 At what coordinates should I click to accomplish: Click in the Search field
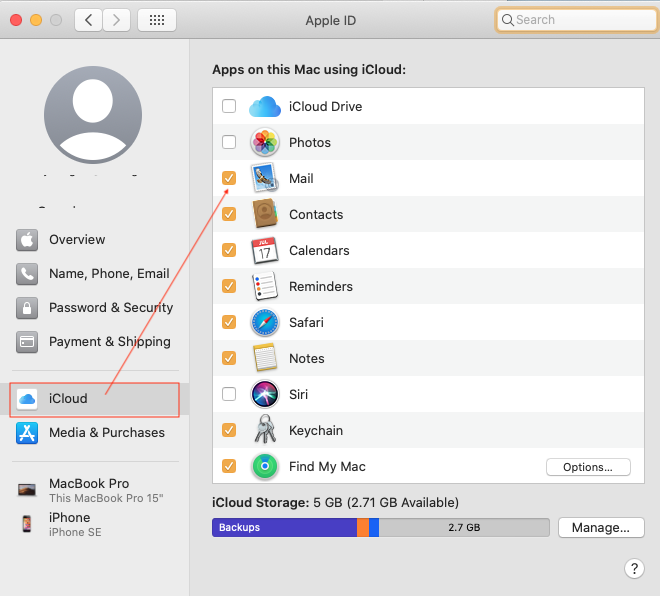pos(577,20)
